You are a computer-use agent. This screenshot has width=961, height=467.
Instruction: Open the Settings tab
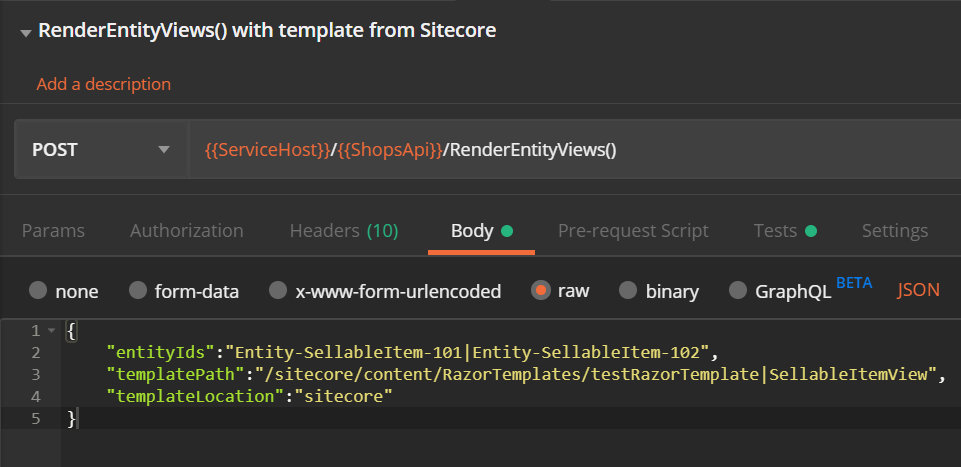pyautogui.click(x=895, y=231)
